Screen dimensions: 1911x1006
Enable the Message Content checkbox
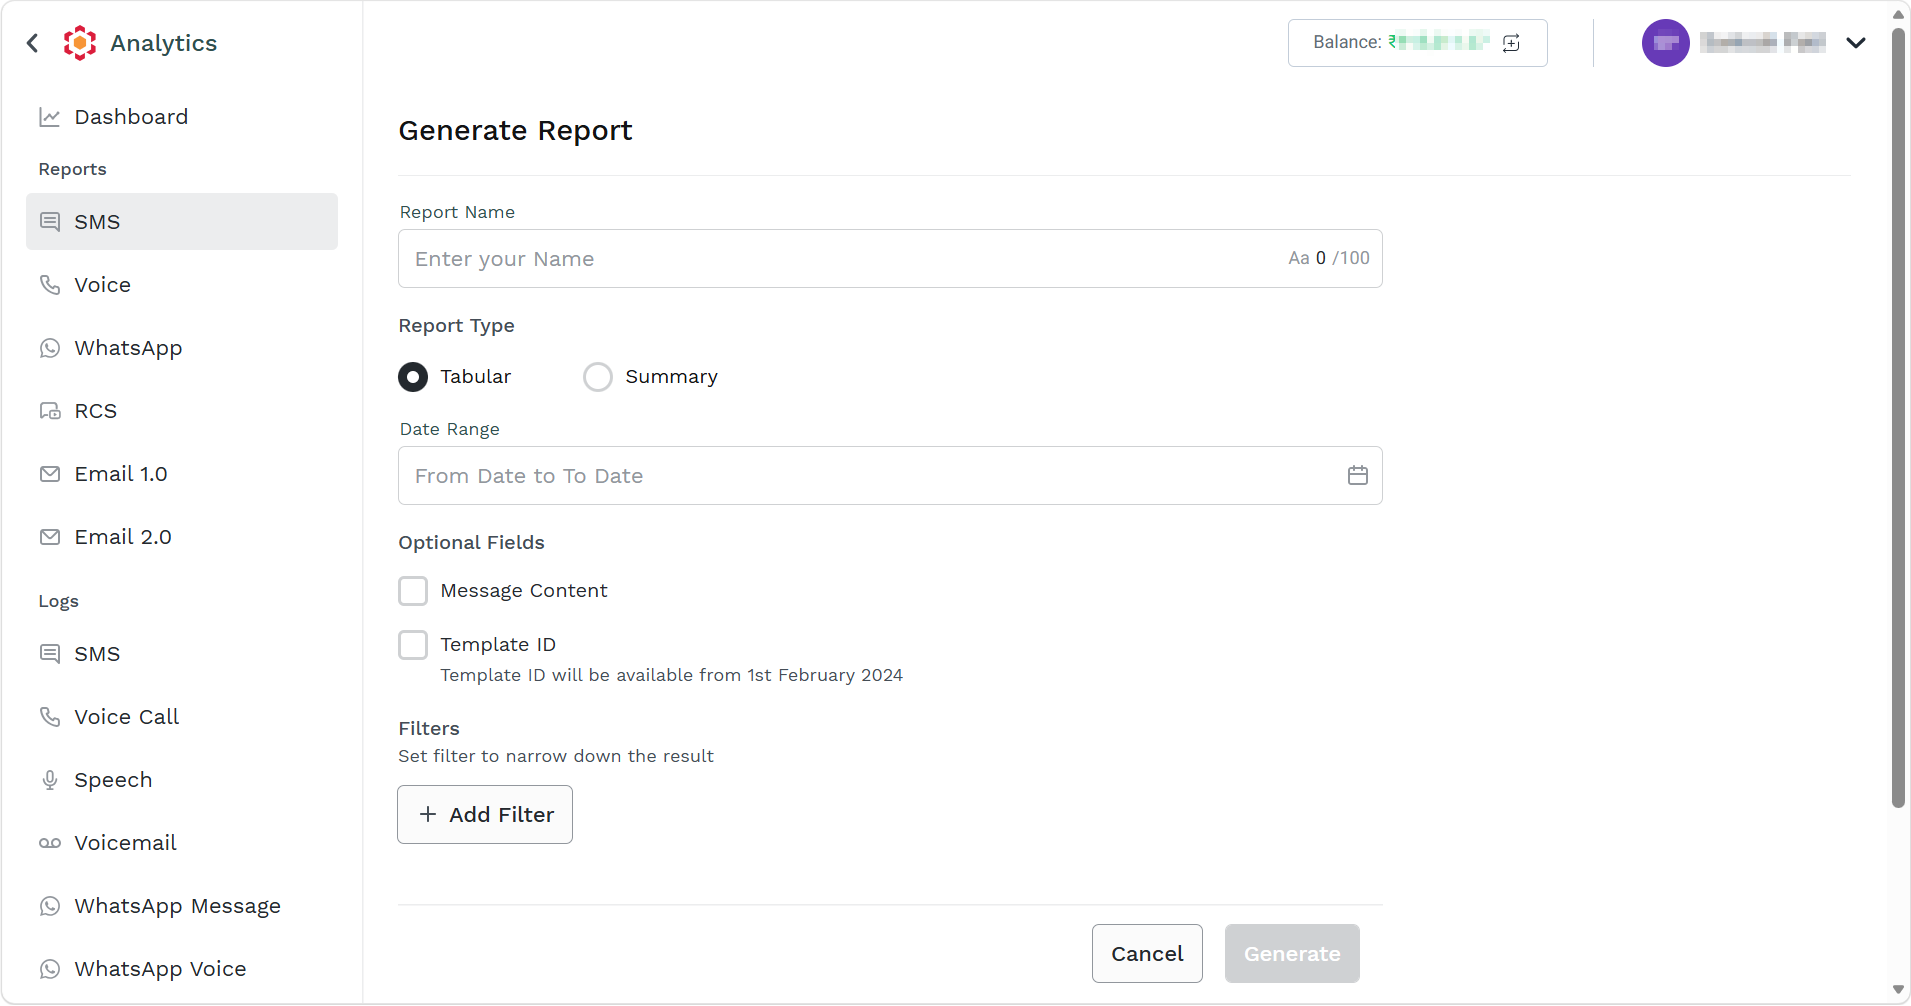tap(413, 591)
